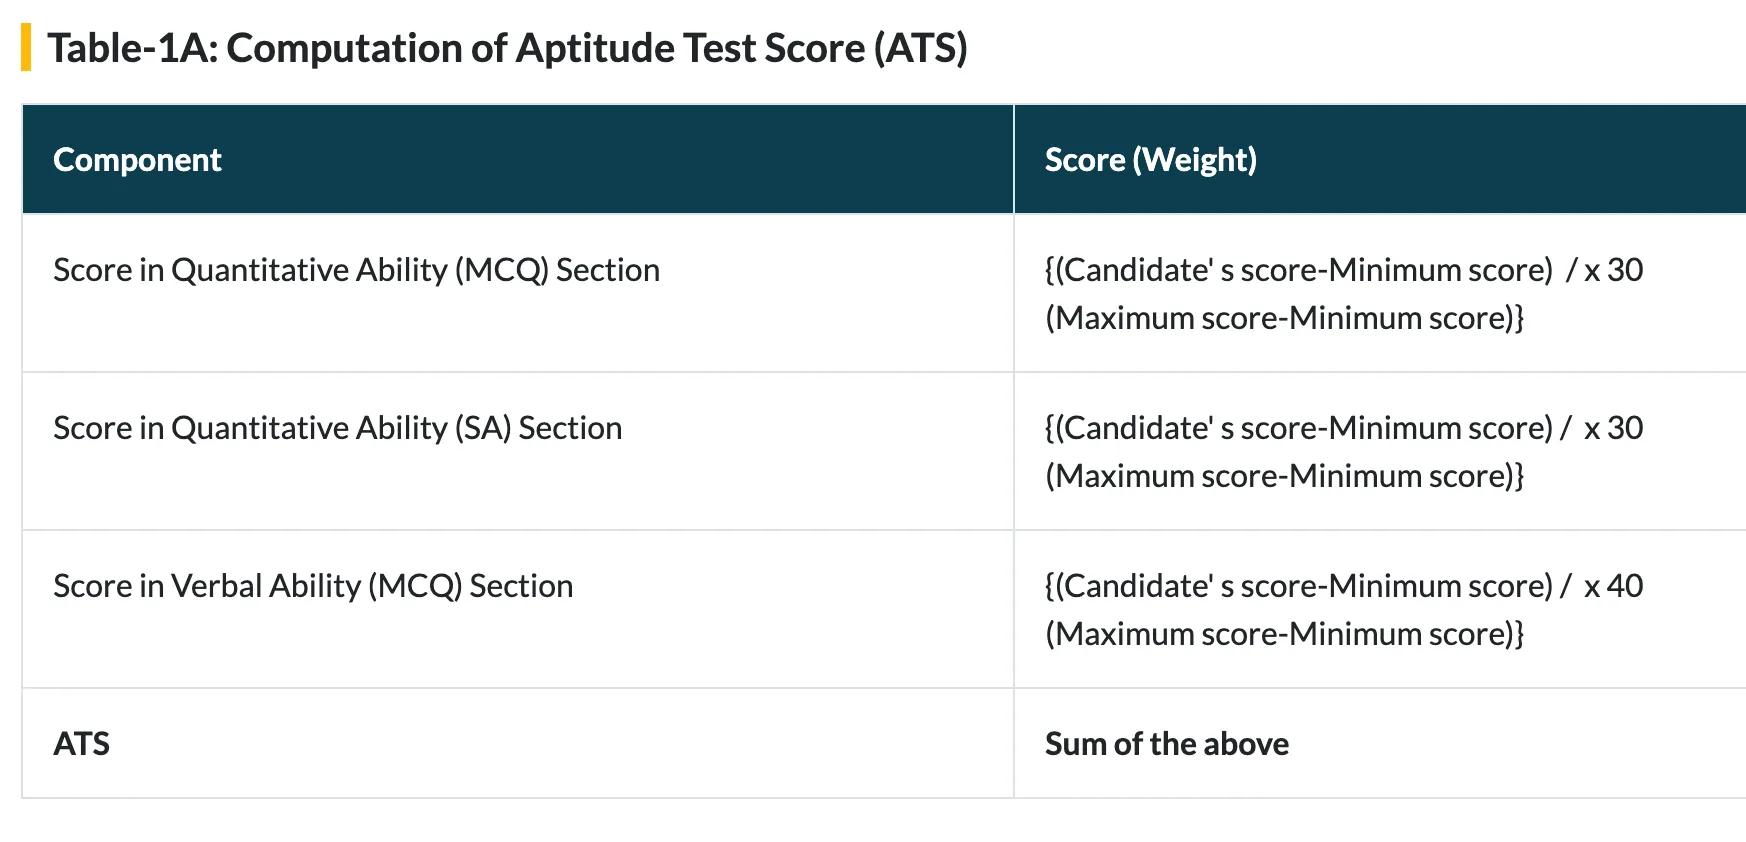The height and width of the screenshot is (842, 1746).
Task: Click the x 30 weight in MCQ quantitative row
Action: (x=1613, y=270)
